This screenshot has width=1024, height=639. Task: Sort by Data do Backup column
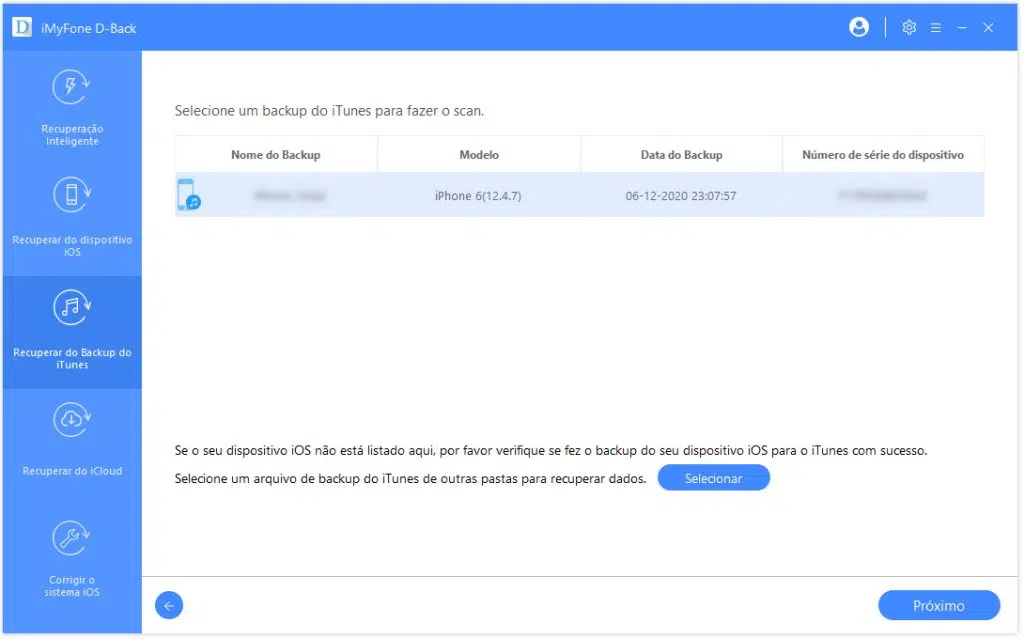point(681,154)
